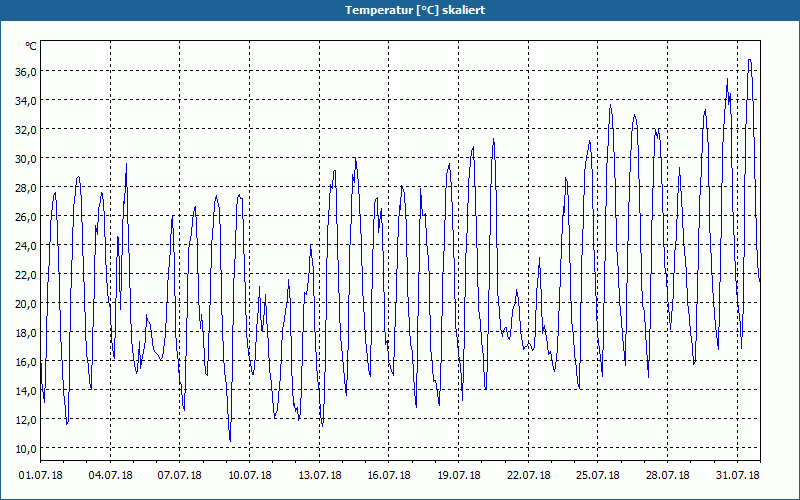Screen dimensions: 800x500
Task: Click the 22,0 y-axis label
Action: (x=26, y=275)
